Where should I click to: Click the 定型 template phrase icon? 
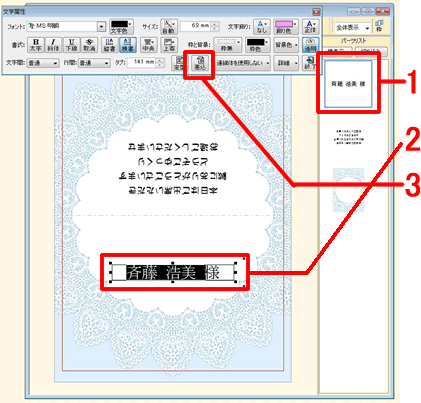[x=180, y=63]
